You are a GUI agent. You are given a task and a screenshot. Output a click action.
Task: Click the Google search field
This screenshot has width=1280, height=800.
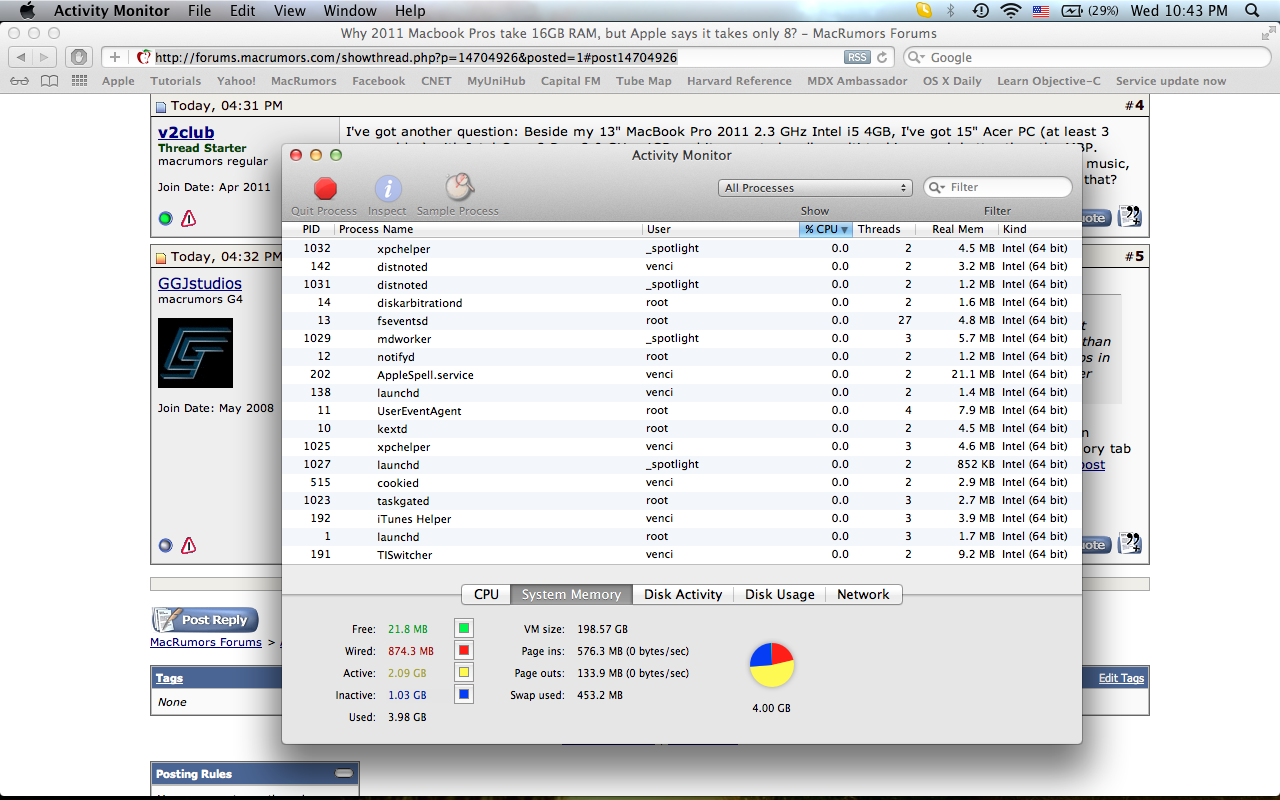(1087, 58)
